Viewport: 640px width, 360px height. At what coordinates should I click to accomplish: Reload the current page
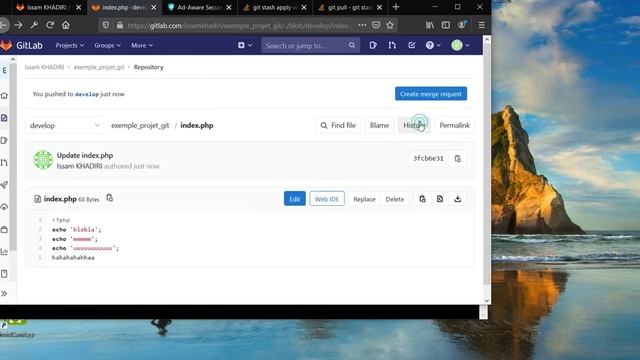(x=50, y=25)
